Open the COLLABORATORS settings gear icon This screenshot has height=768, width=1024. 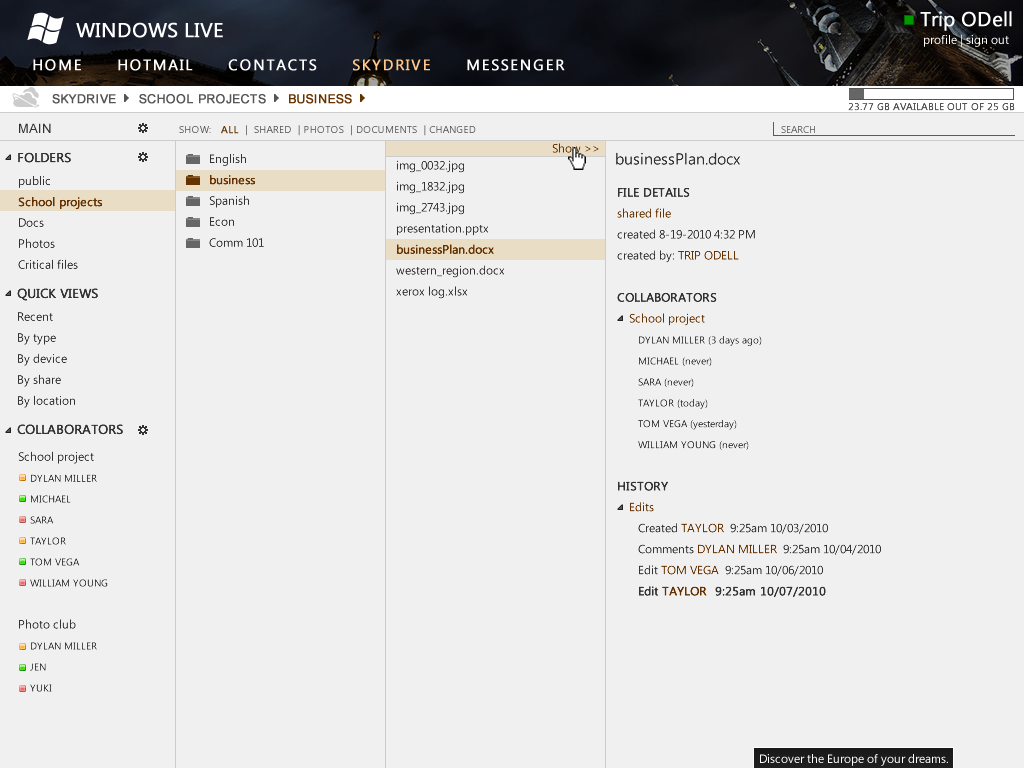click(x=143, y=430)
